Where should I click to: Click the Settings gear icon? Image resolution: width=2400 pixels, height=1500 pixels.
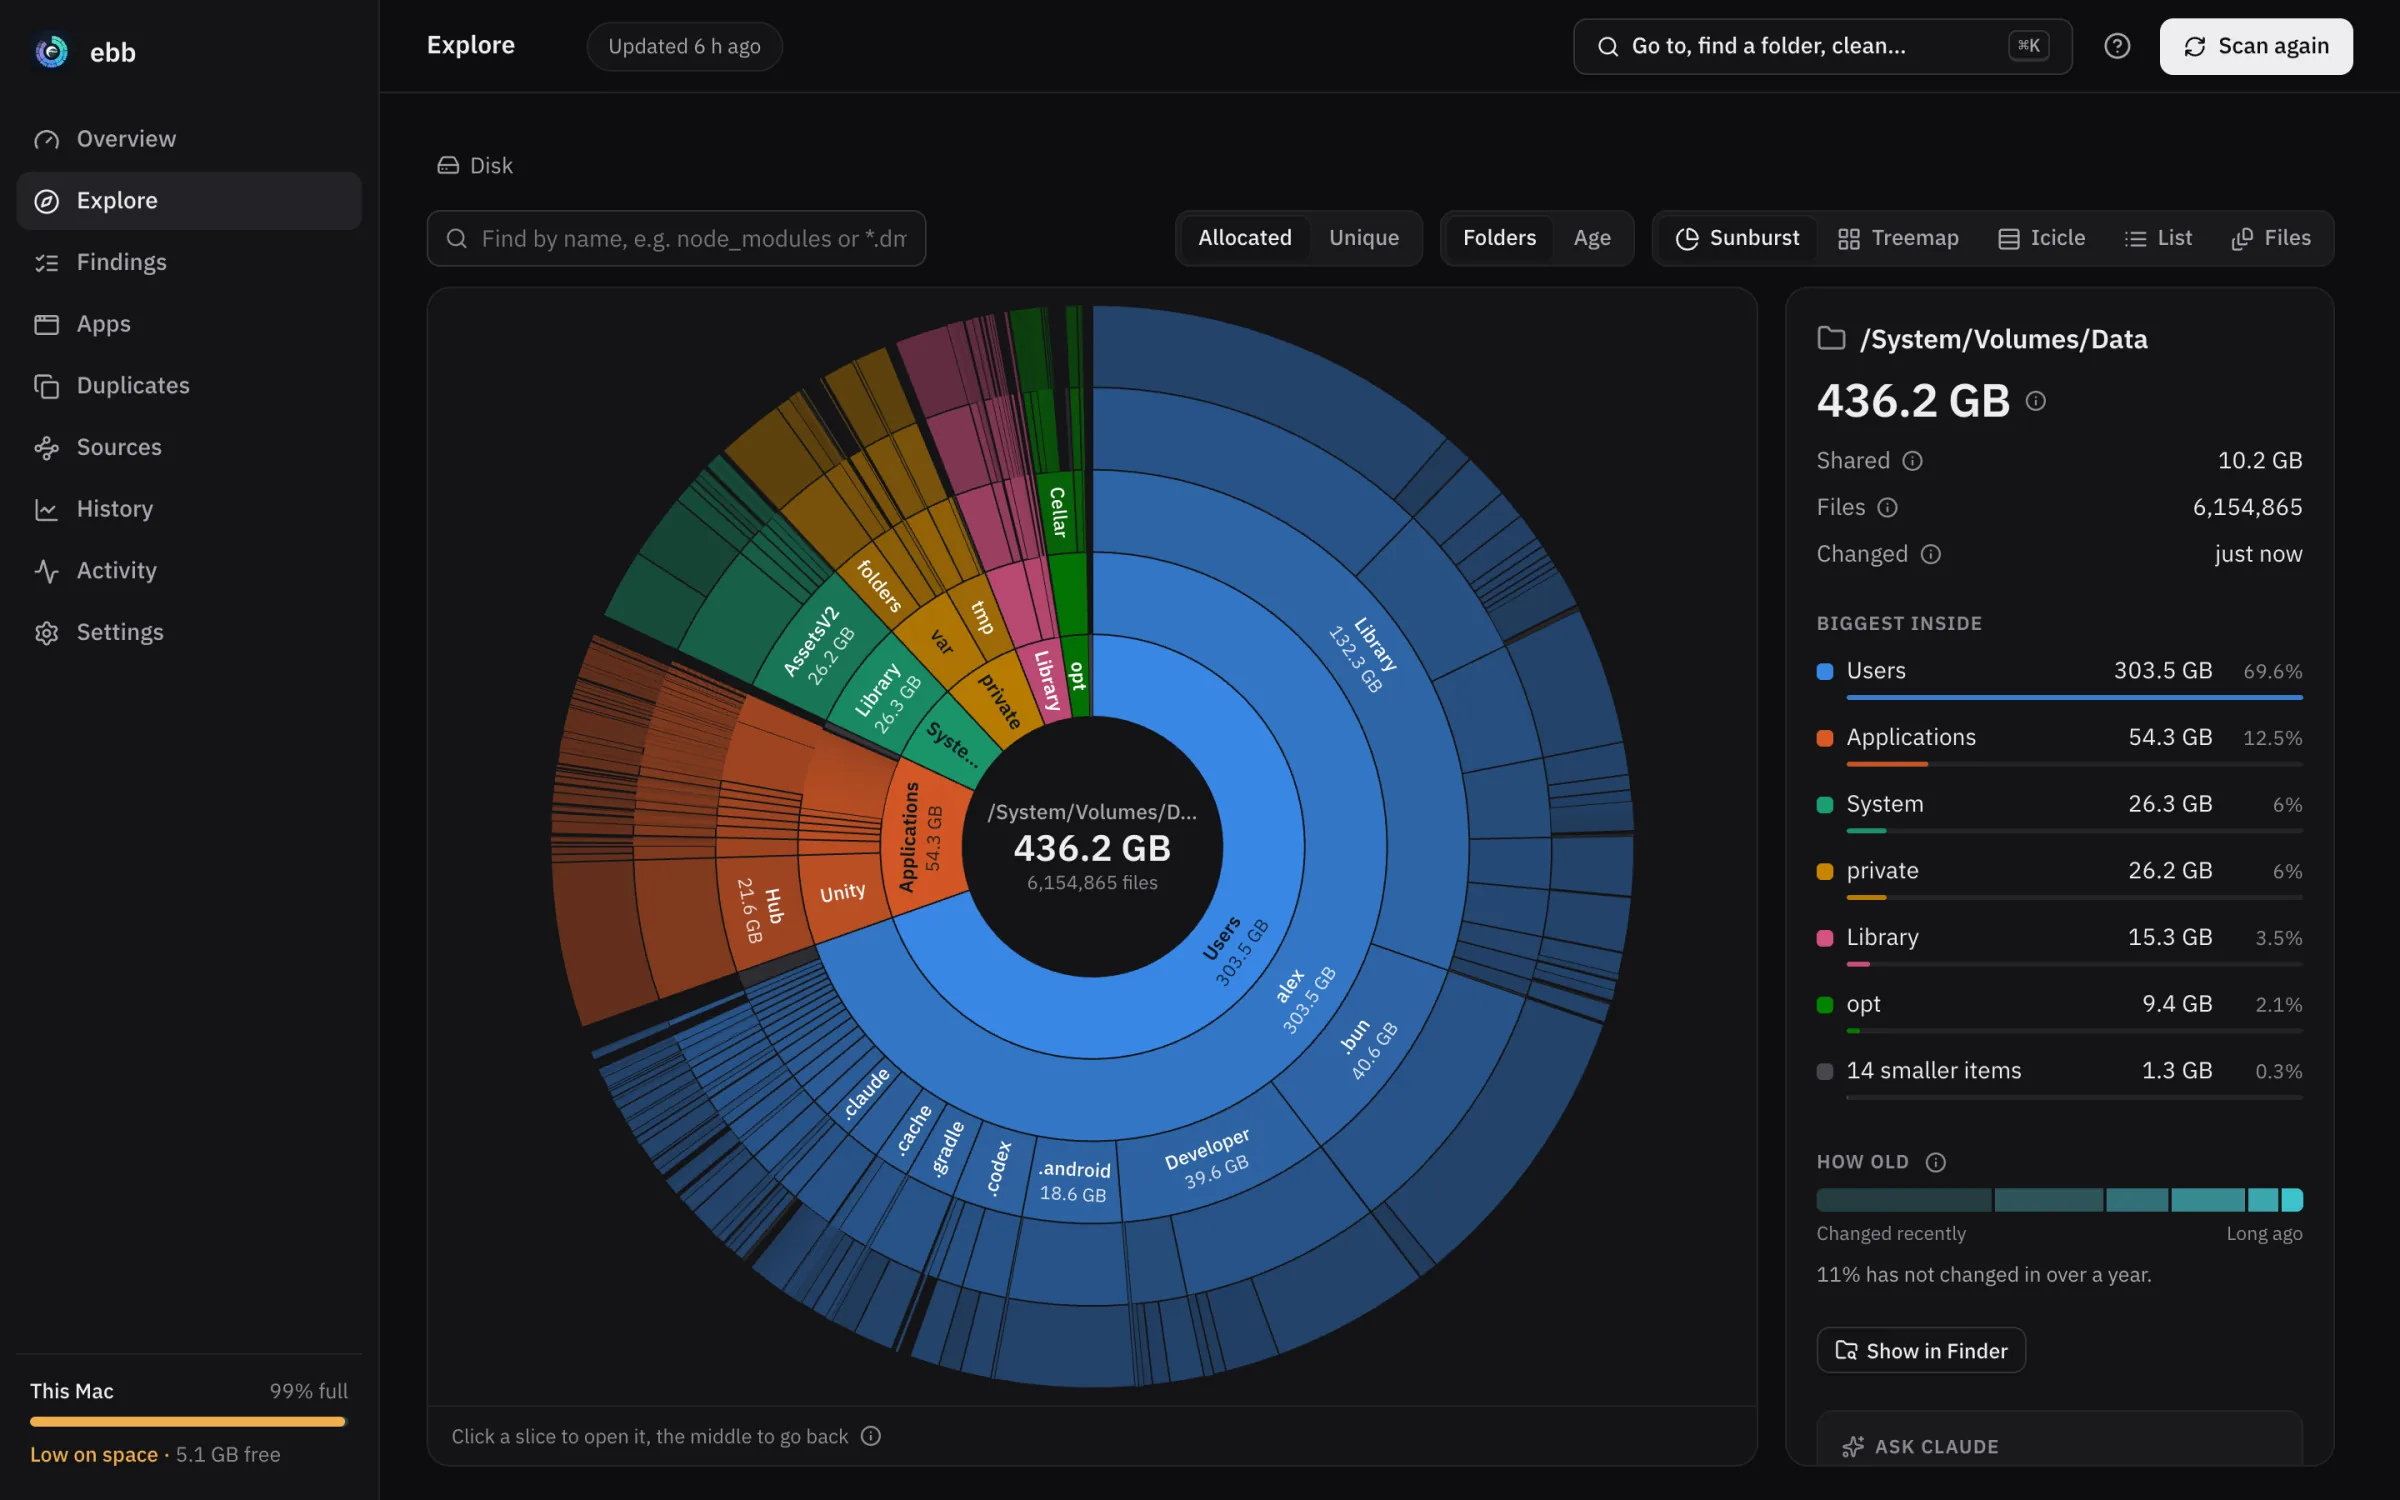46,633
